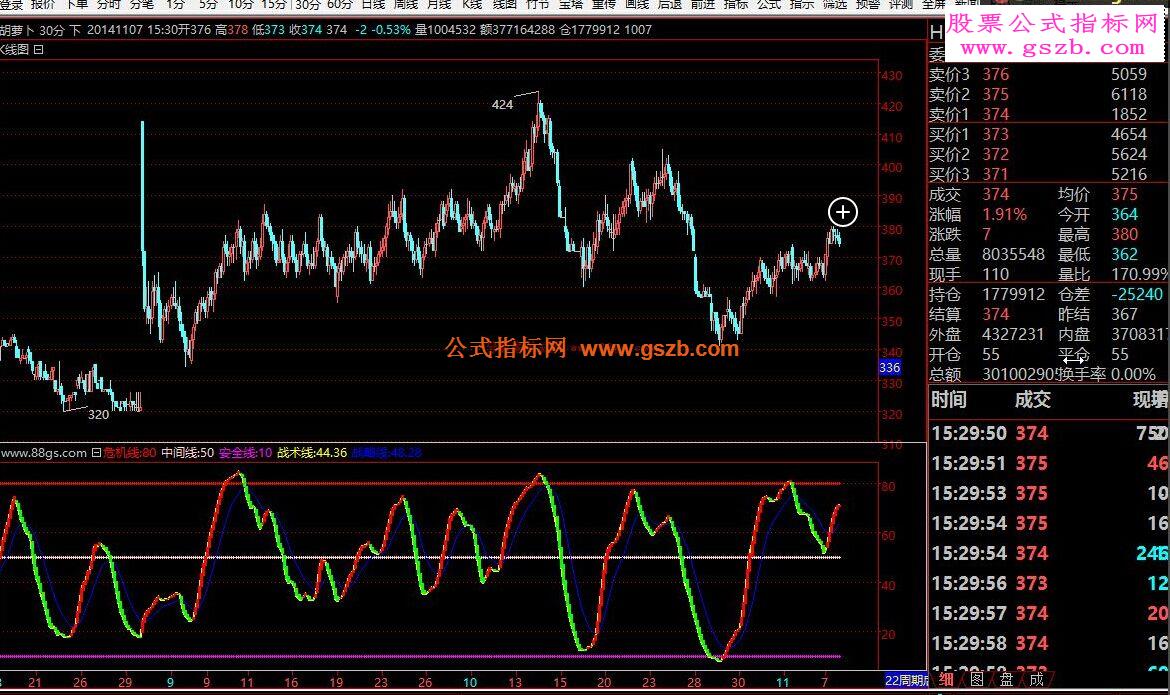Select the 15:29:57 trade row
Image resolution: width=1170 pixels, height=695 pixels.
point(1049,614)
